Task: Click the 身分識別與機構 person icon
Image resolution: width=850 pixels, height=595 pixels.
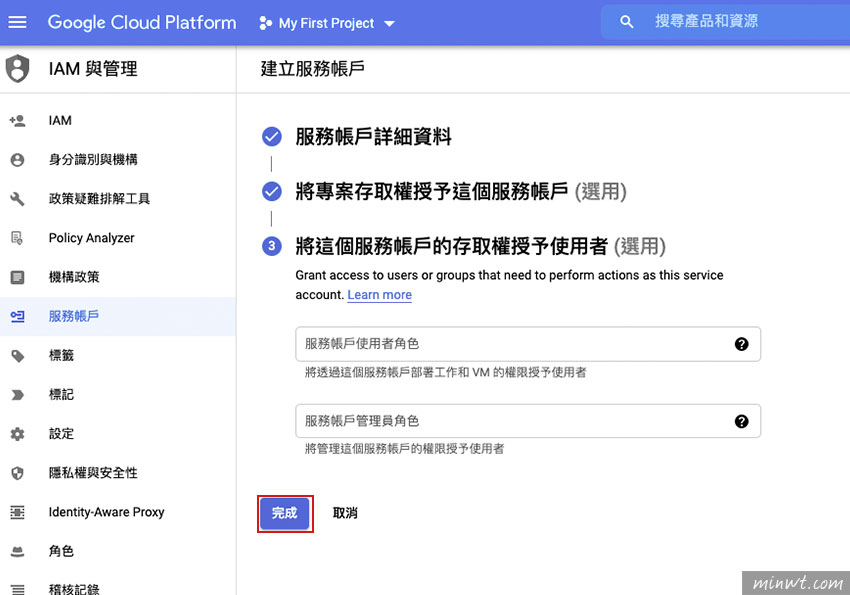Action: [x=17, y=160]
